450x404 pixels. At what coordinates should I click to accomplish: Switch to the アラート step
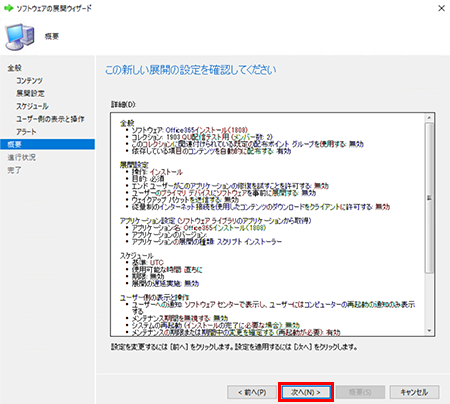(26, 132)
